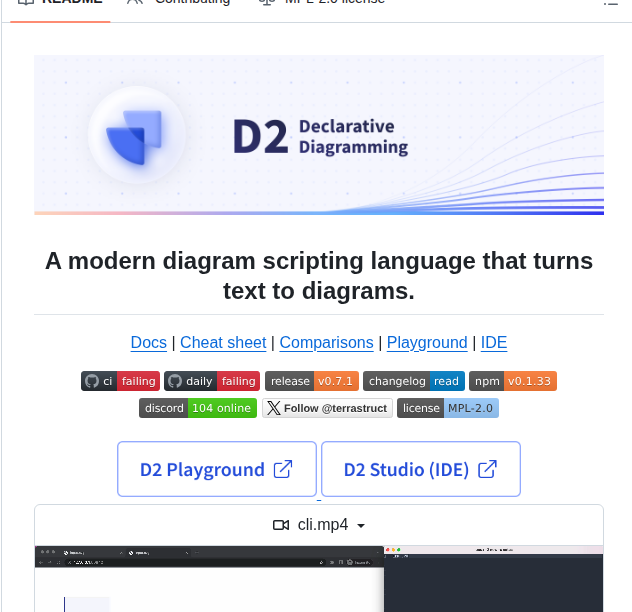632x612 pixels.
Task: Click the D2 Playground button
Action: click(x=216, y=469)
